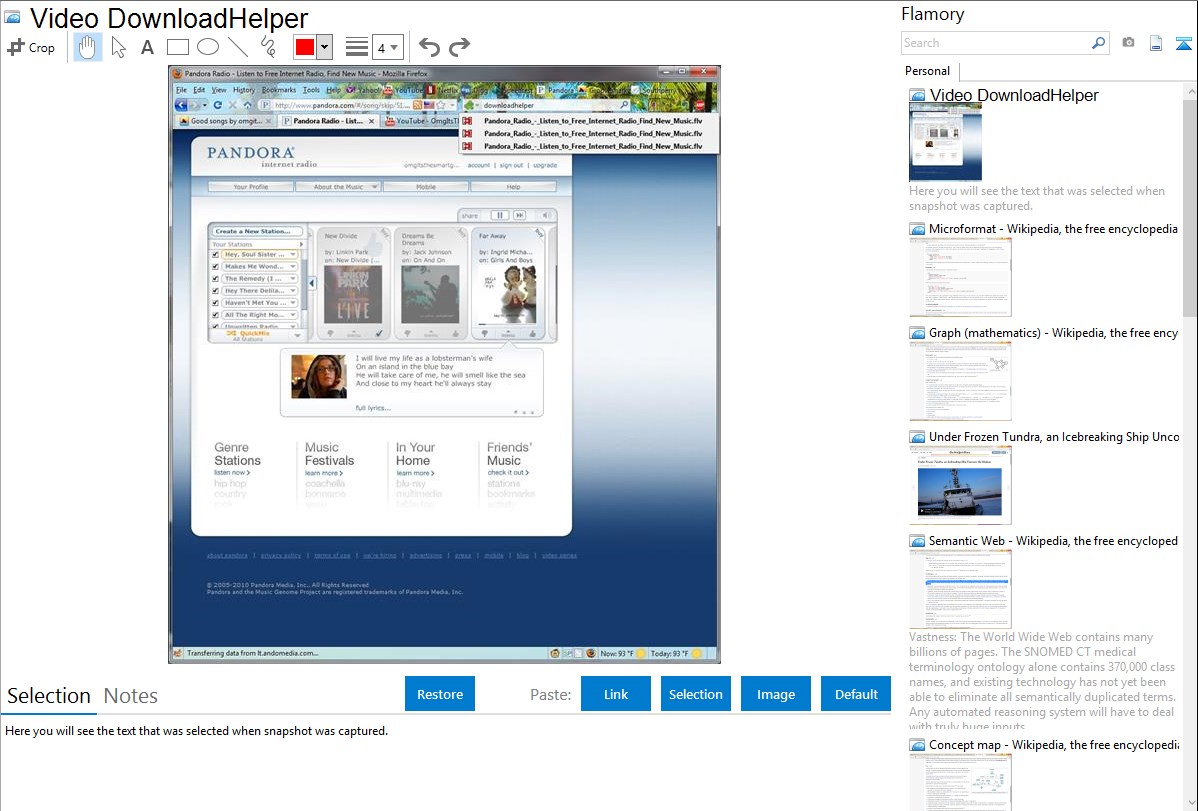1198x811 pixels.
Task: Click the icon beside Graph (mathematics) title
Action: (917, 333)
